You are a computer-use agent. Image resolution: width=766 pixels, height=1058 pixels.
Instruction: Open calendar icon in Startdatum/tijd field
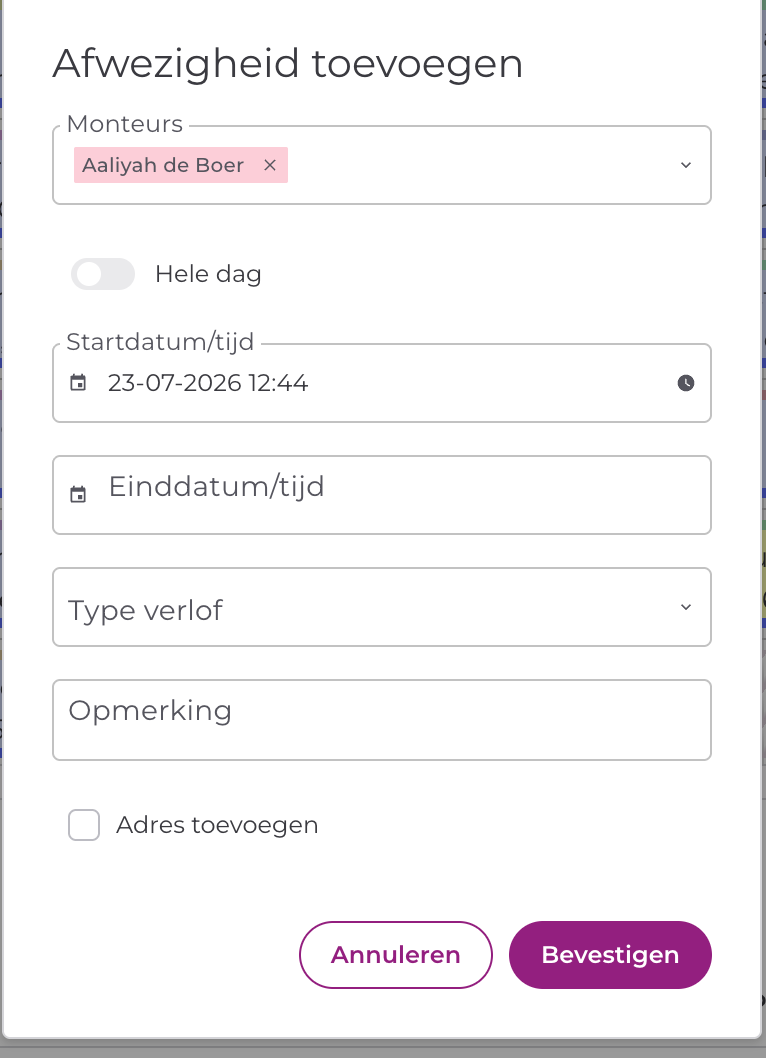pyautogui.click(x=78, y=383)
